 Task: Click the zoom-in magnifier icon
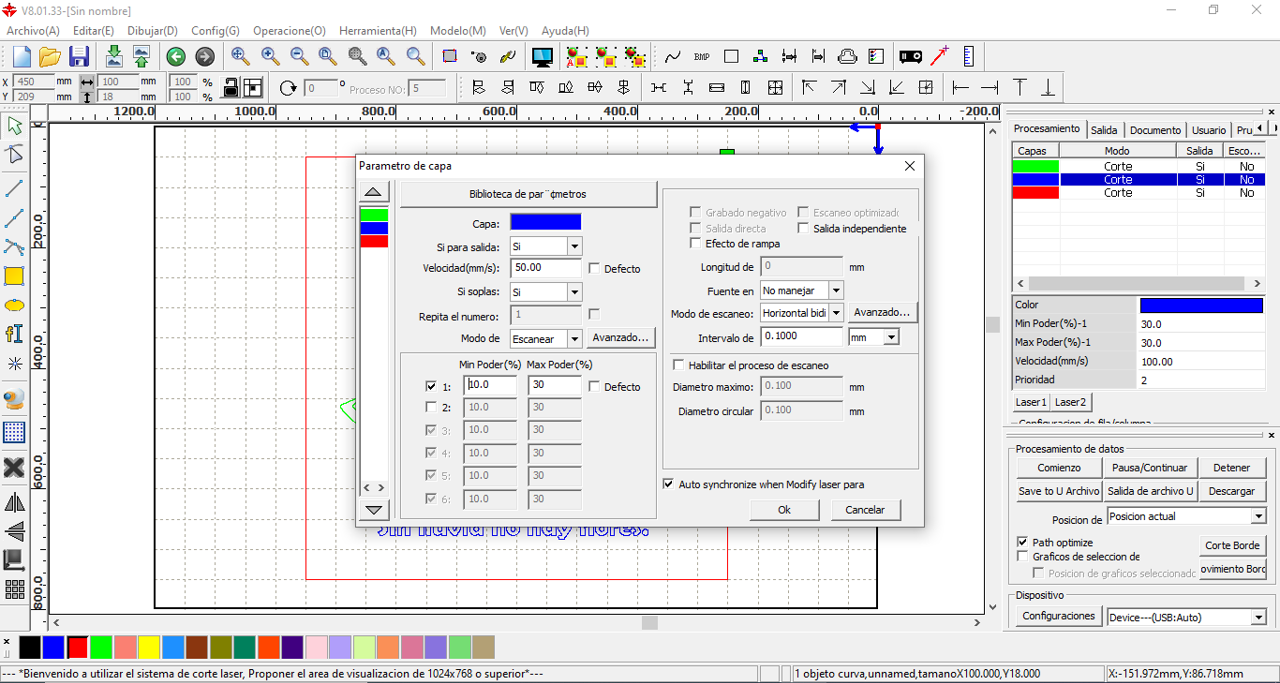coord(270,57)
